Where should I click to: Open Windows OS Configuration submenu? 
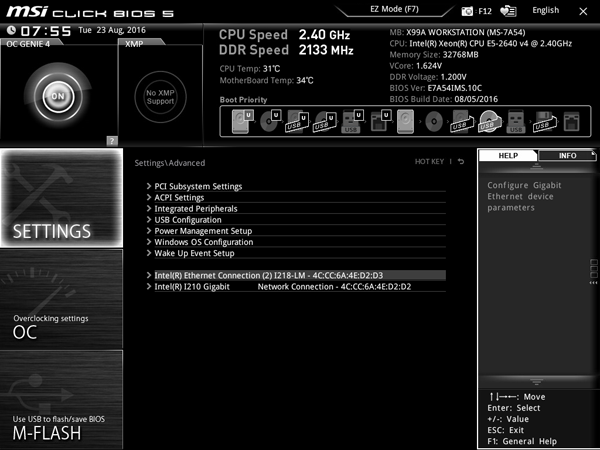(296, 242)
